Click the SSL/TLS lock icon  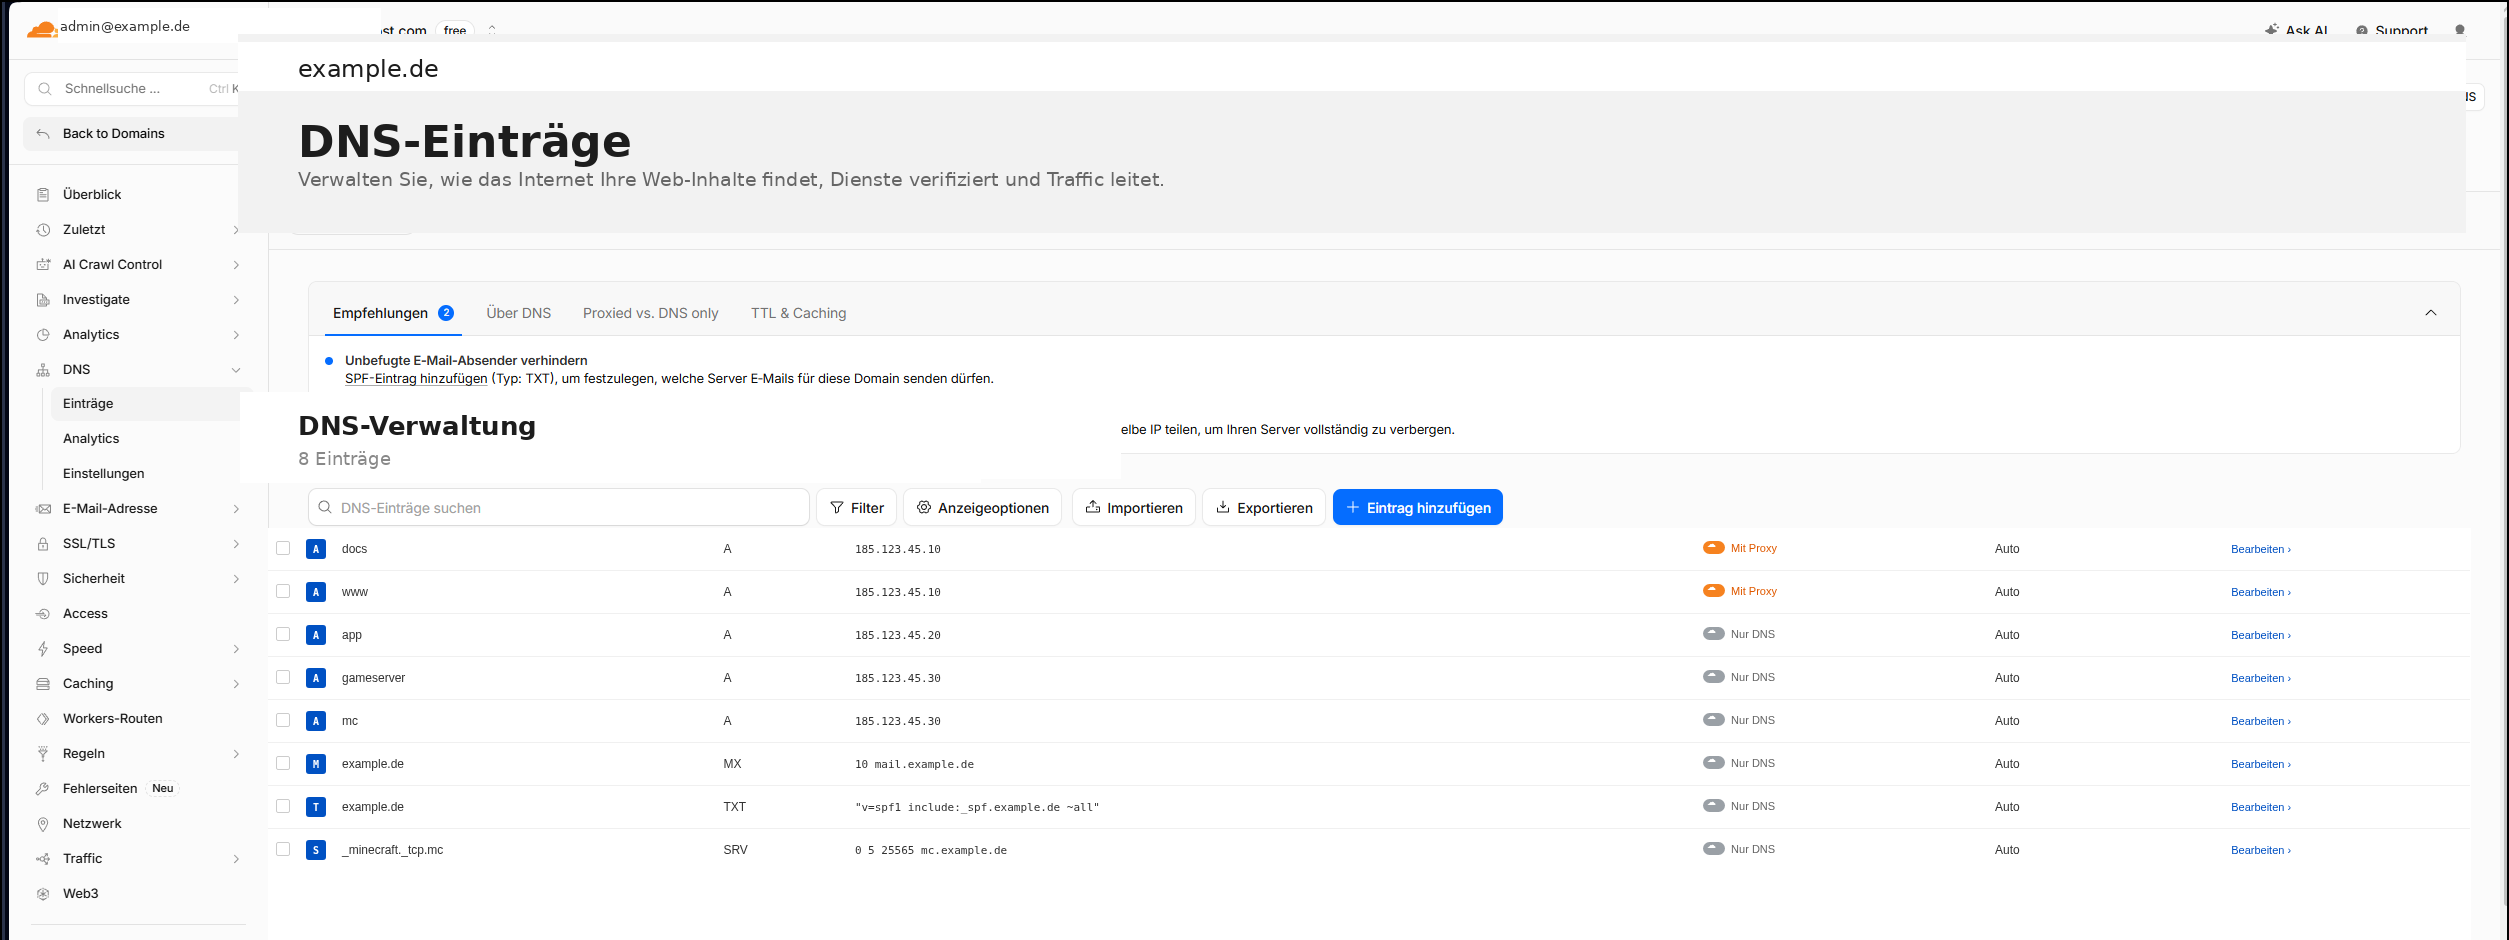coord(43,544)
